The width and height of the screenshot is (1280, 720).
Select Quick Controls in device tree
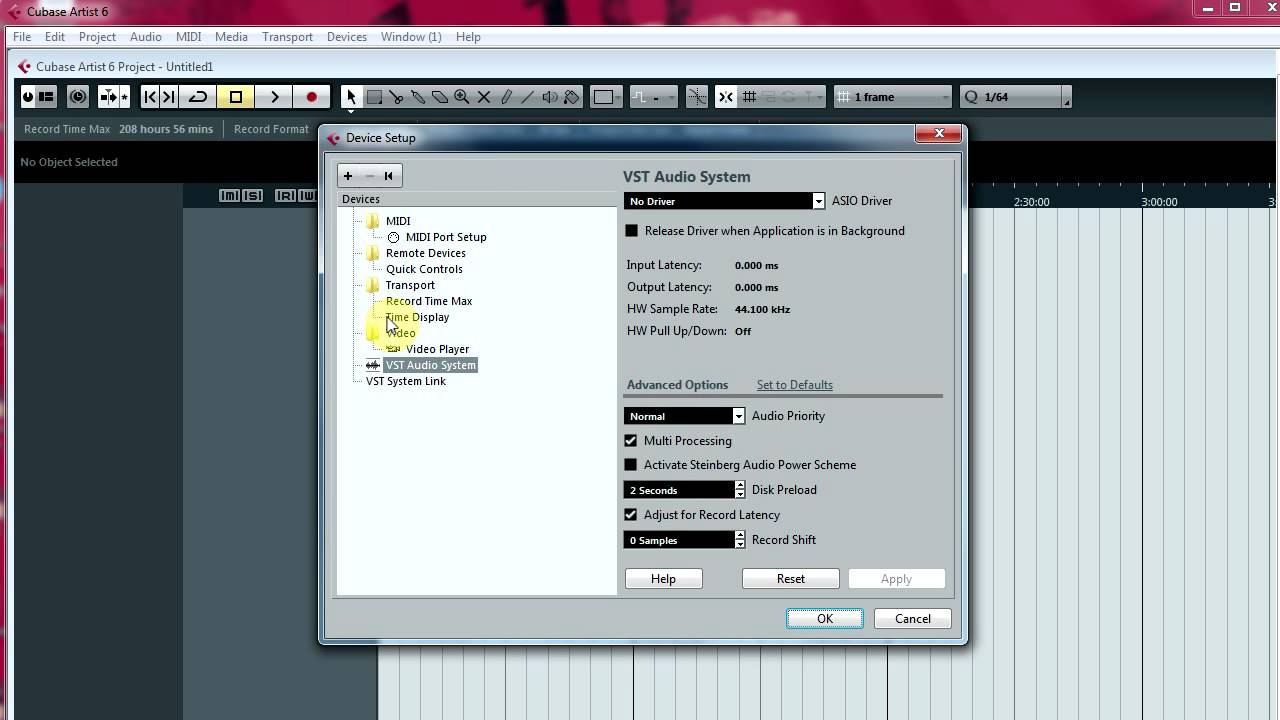(x=424, y=269)
